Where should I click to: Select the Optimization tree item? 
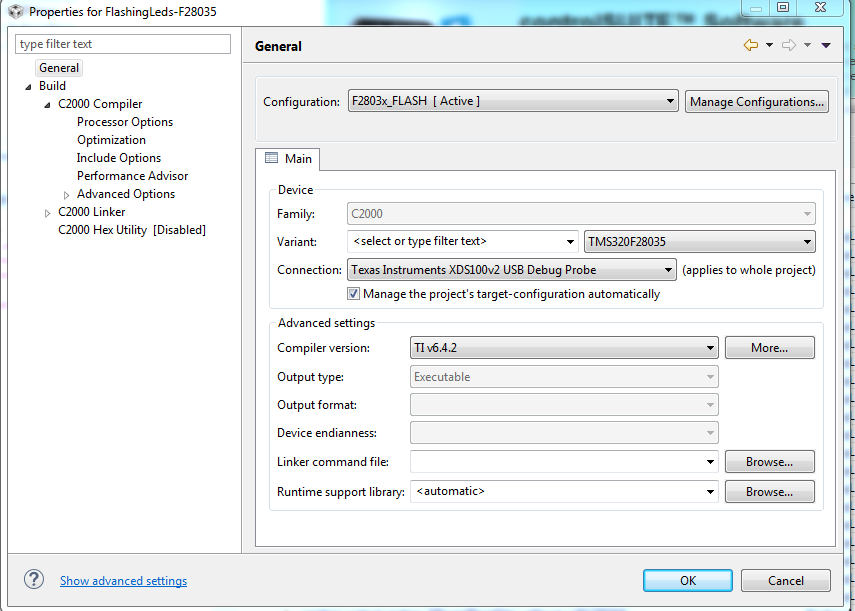click(111, 139)
